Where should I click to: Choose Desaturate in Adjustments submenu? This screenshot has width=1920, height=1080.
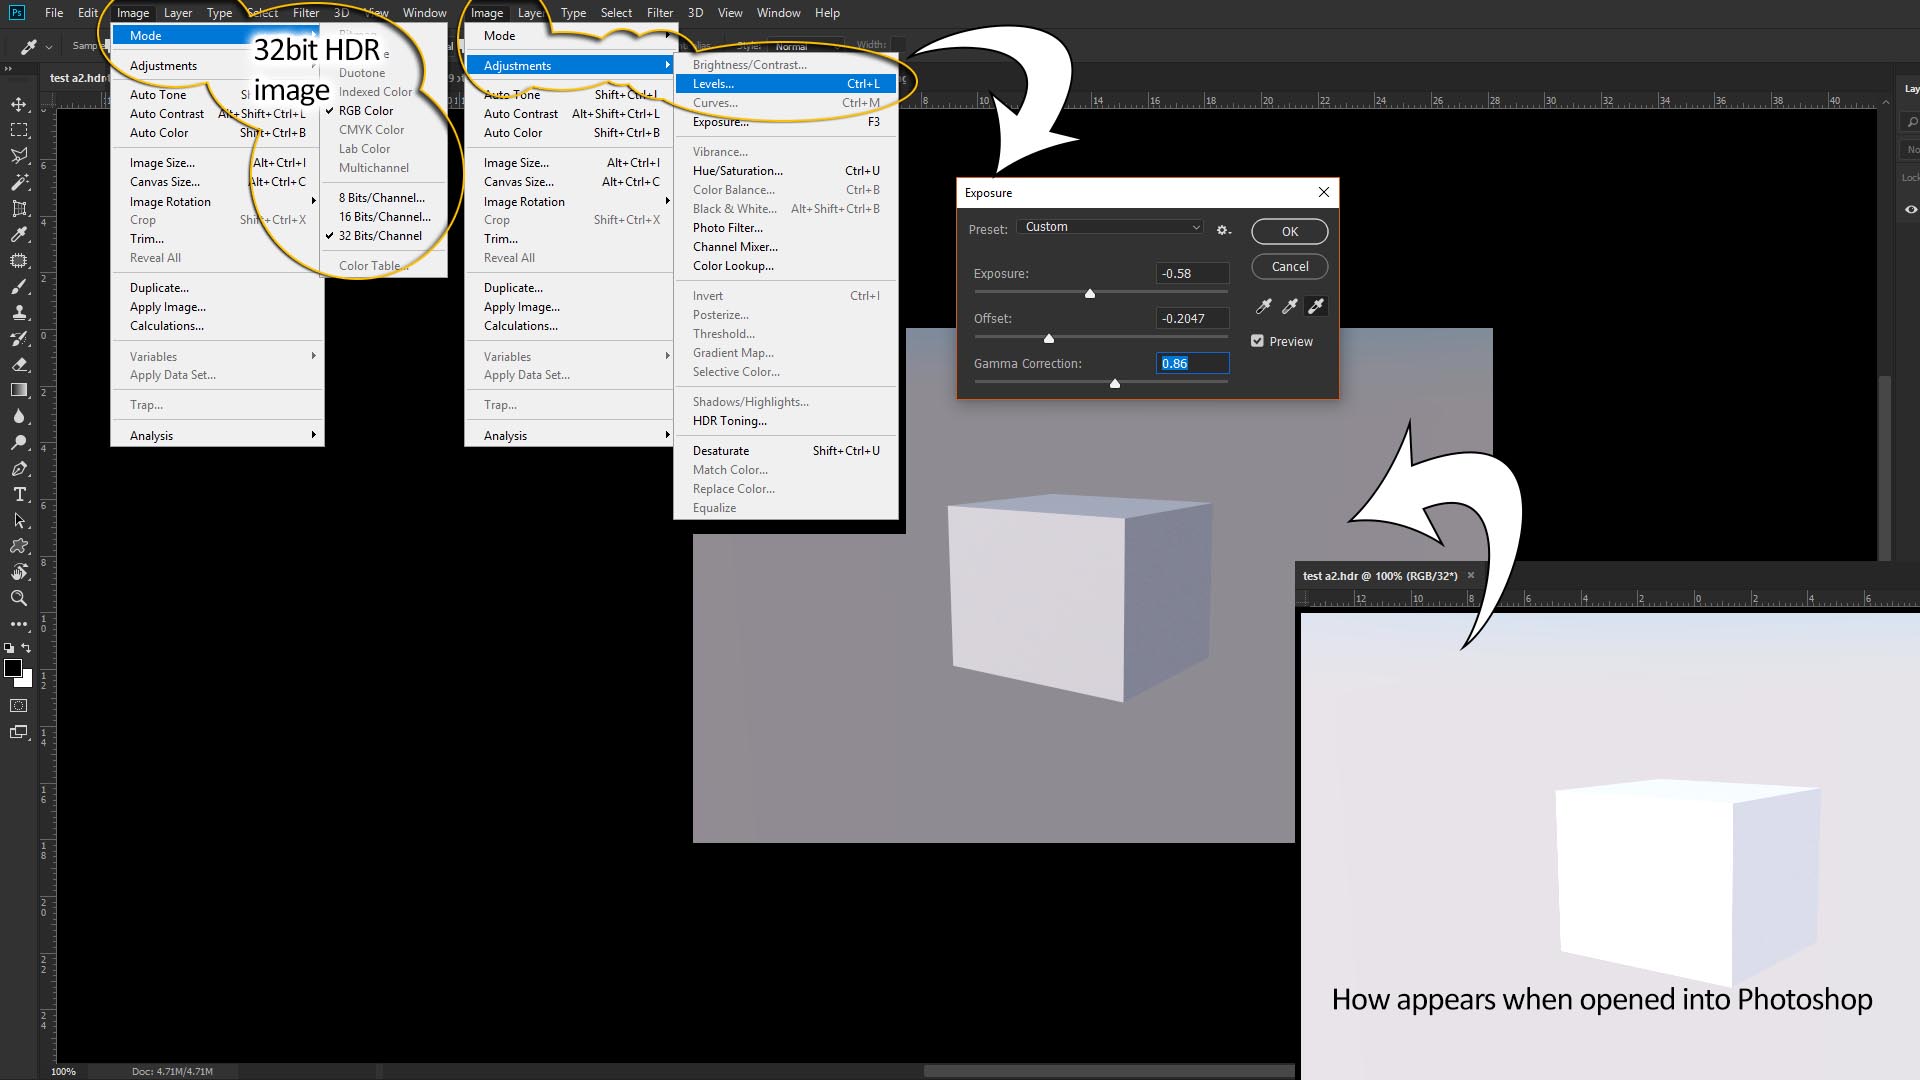(x=786, y=451)
